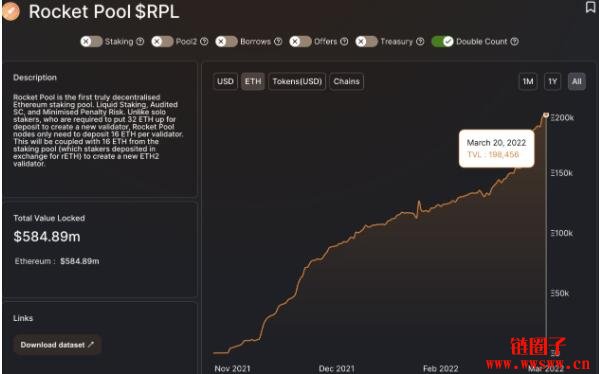This screenshot has height=374, width=599.
Task: Open the Treasury help question-mark icon
Action: pos(420,41)
